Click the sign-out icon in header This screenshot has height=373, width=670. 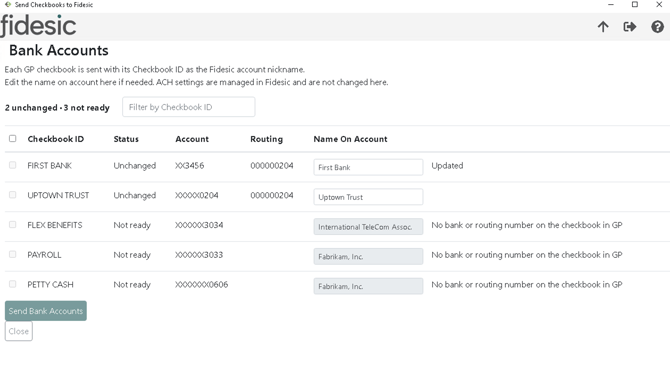pyautogui.click(x=630, y=27)
